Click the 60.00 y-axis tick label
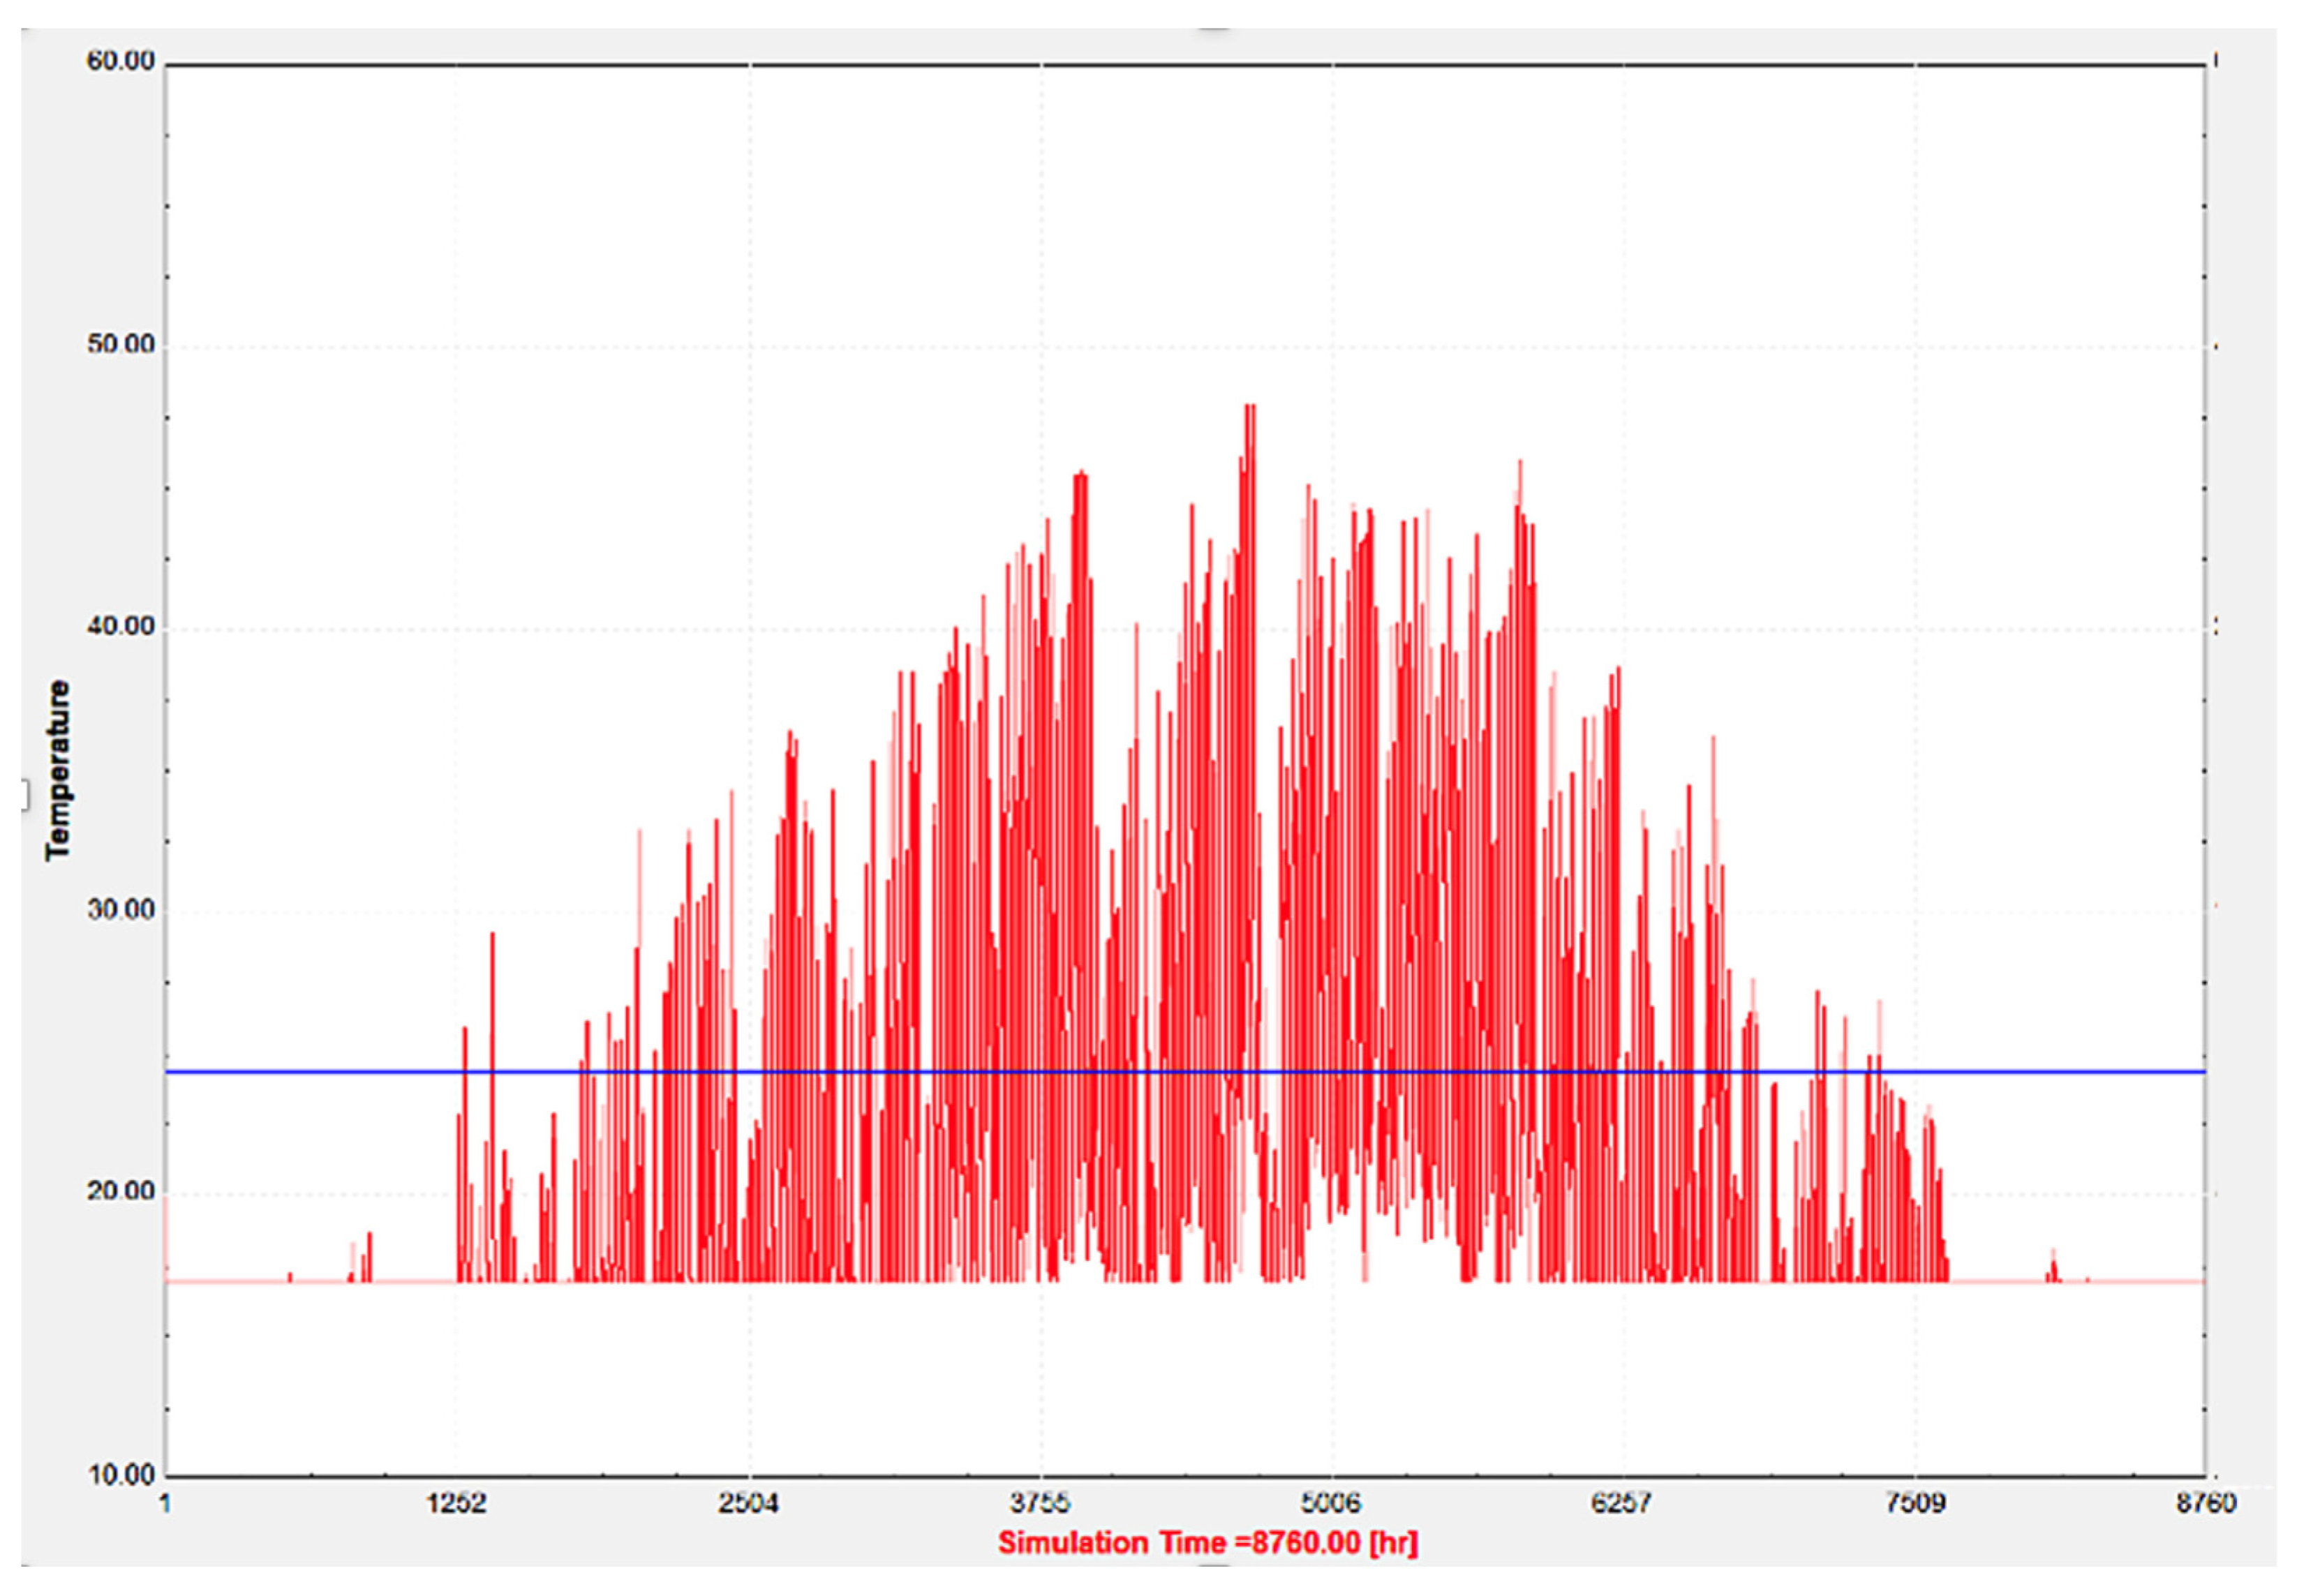Screen dimensions: 2297x1596 click(x=121, y=62)
